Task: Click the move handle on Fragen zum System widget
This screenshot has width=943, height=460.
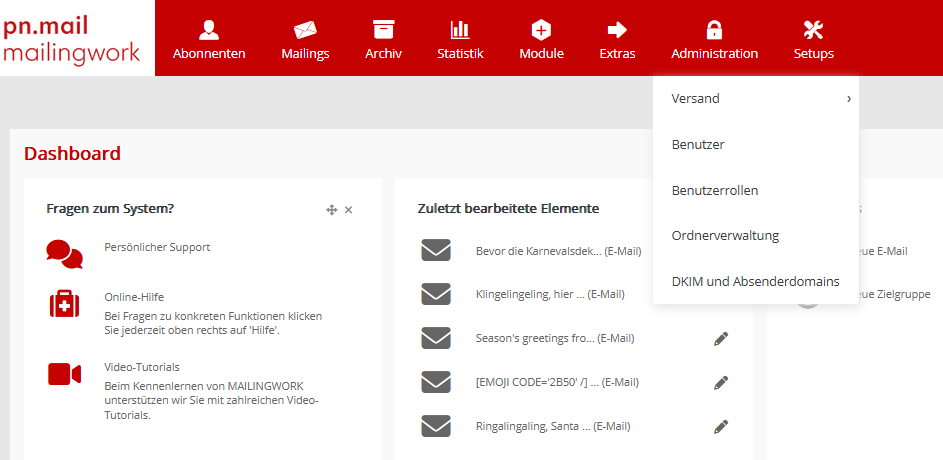Action: coord(331,210)
